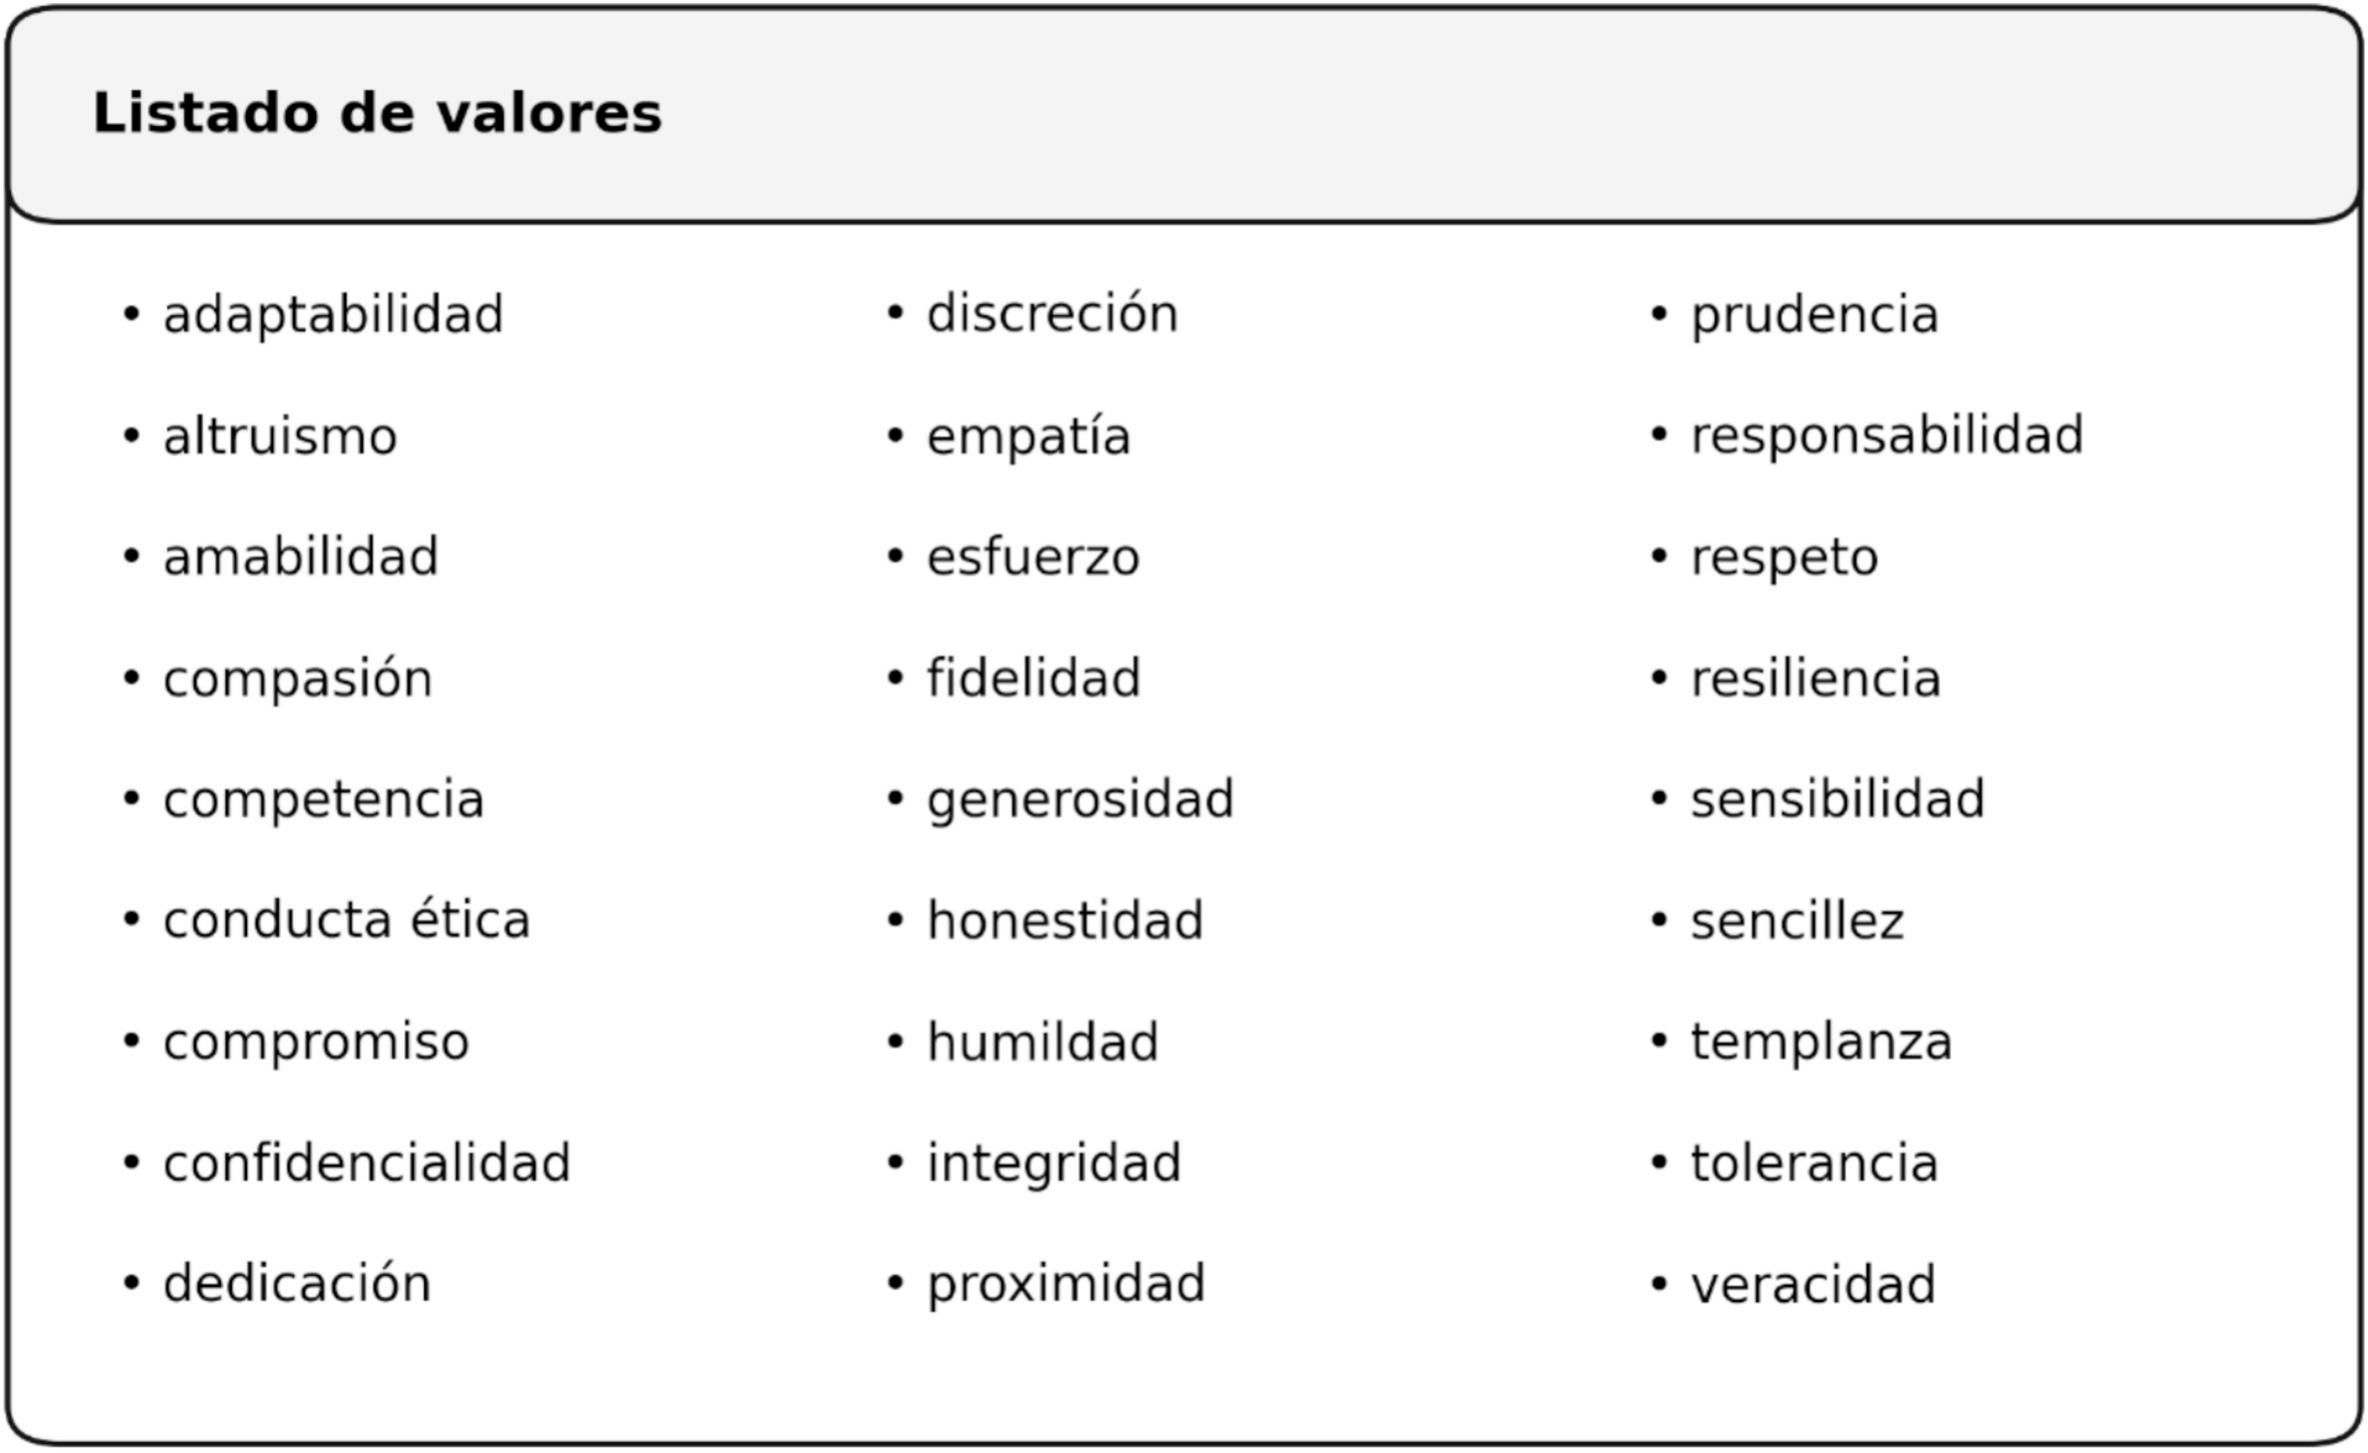
Task: Select the word "resiliencia"
Action: (1815, 678)
